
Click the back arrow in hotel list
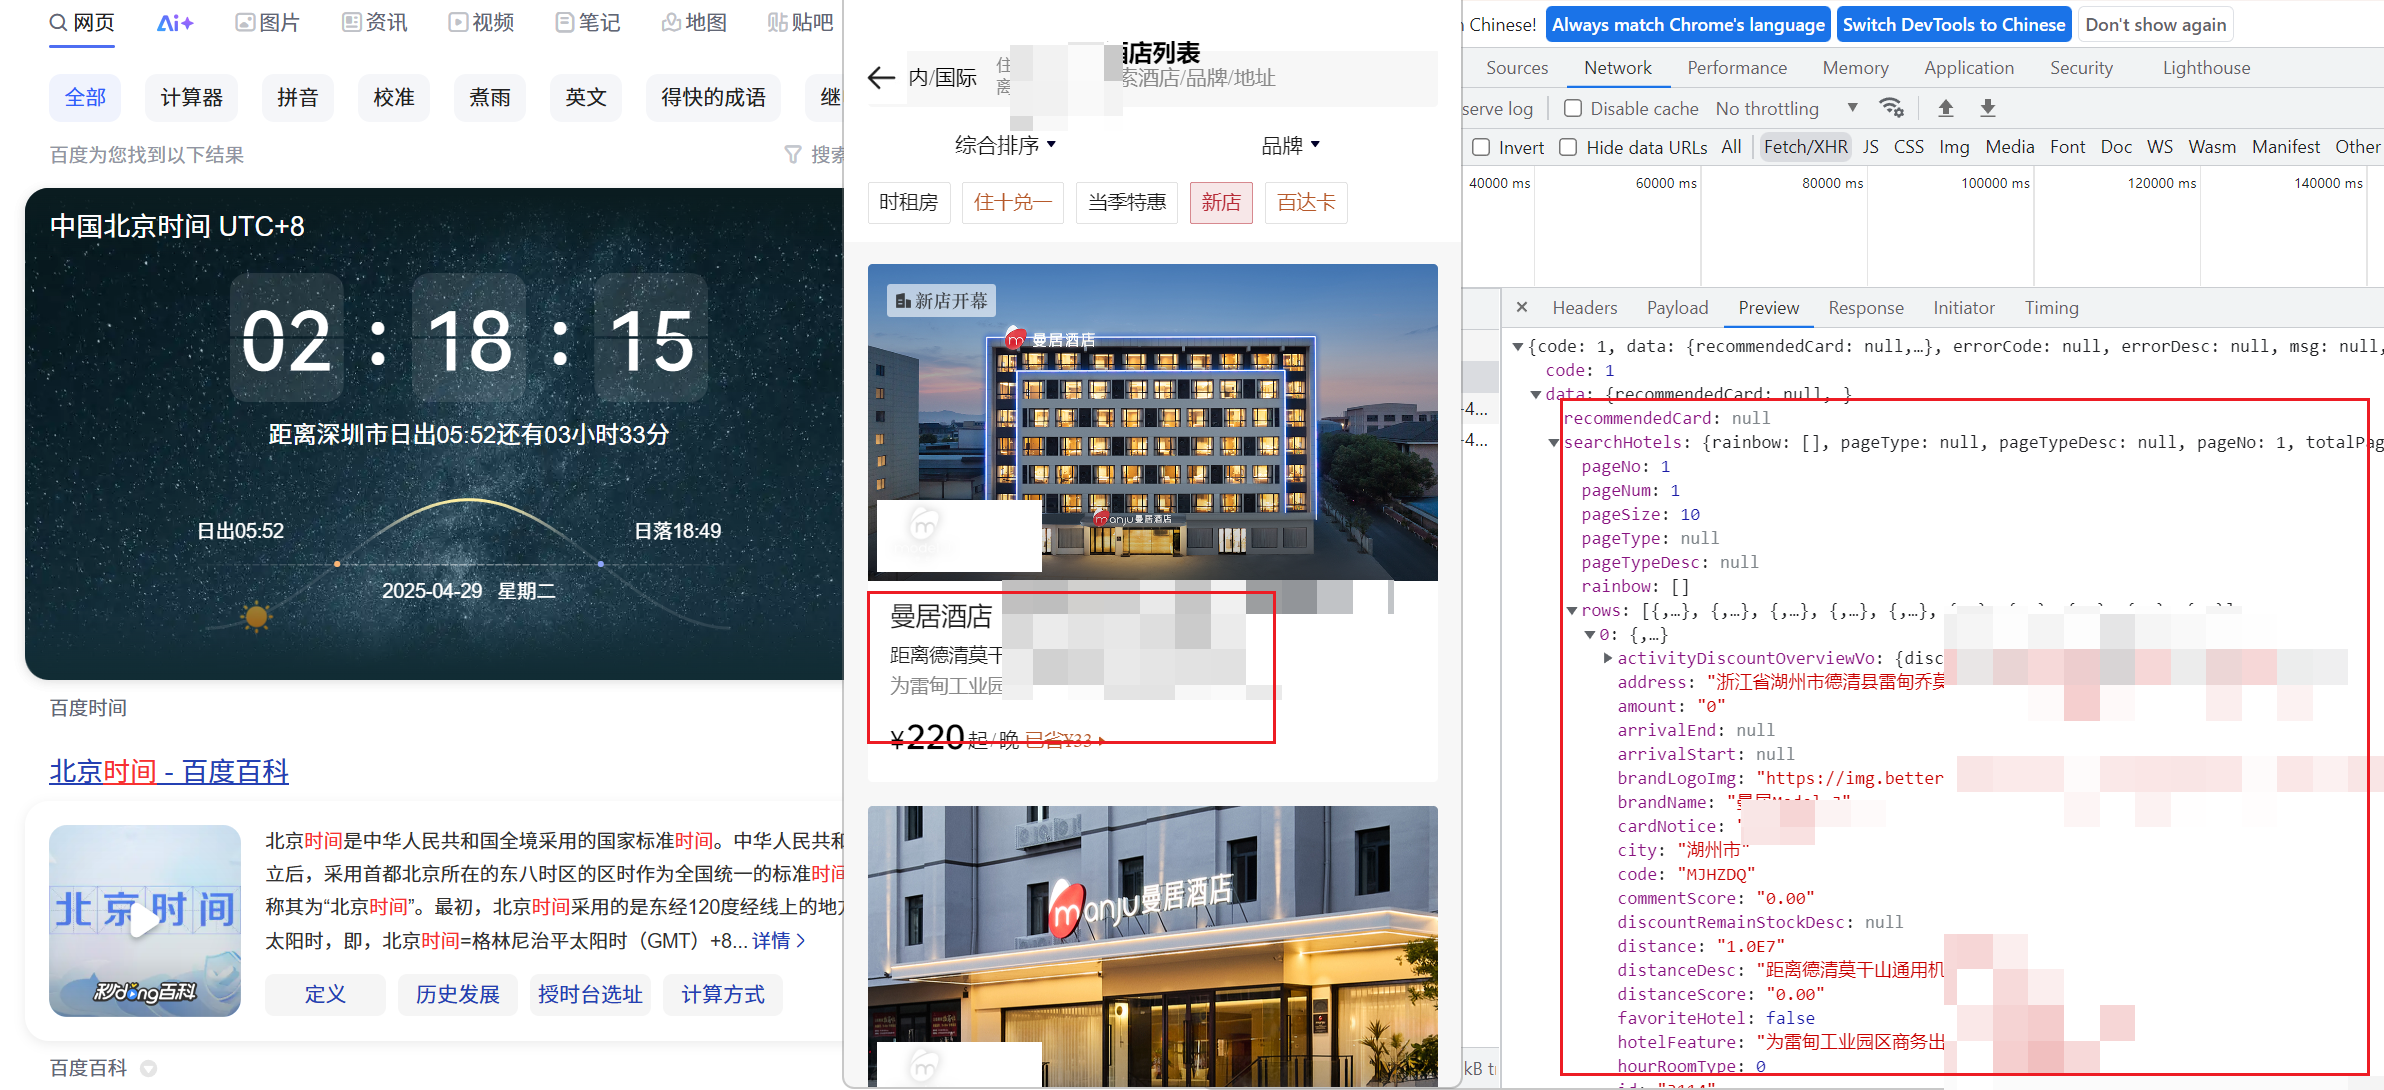coord(881,77)
